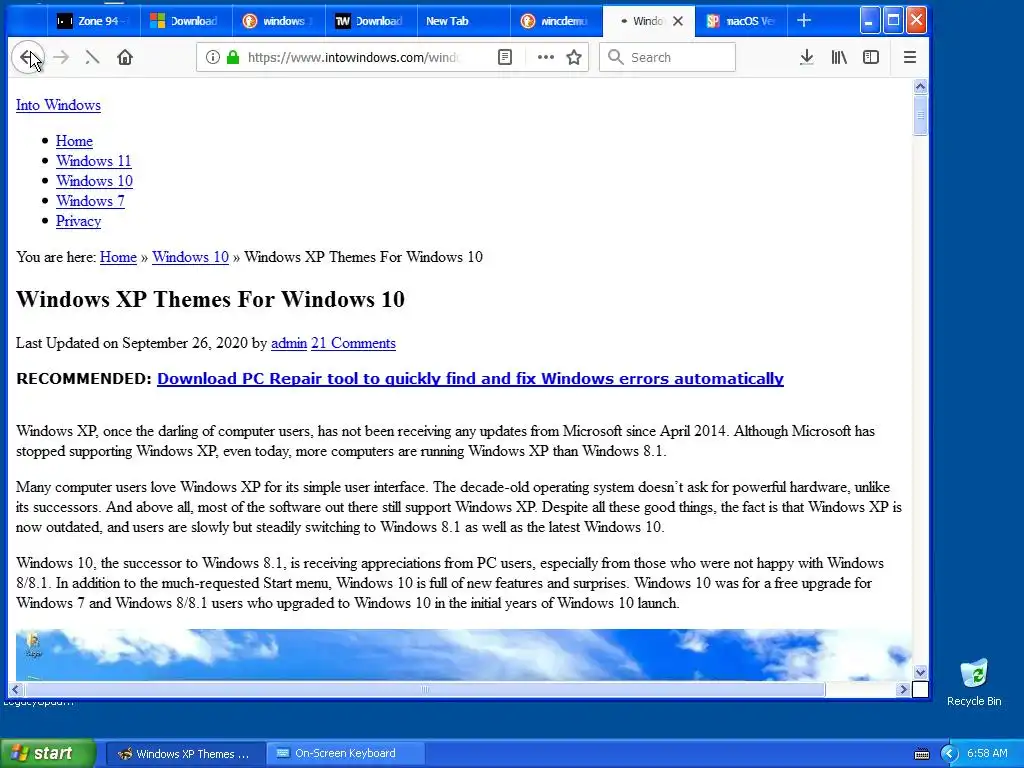Click the green padlock security icon

[232, 57]
